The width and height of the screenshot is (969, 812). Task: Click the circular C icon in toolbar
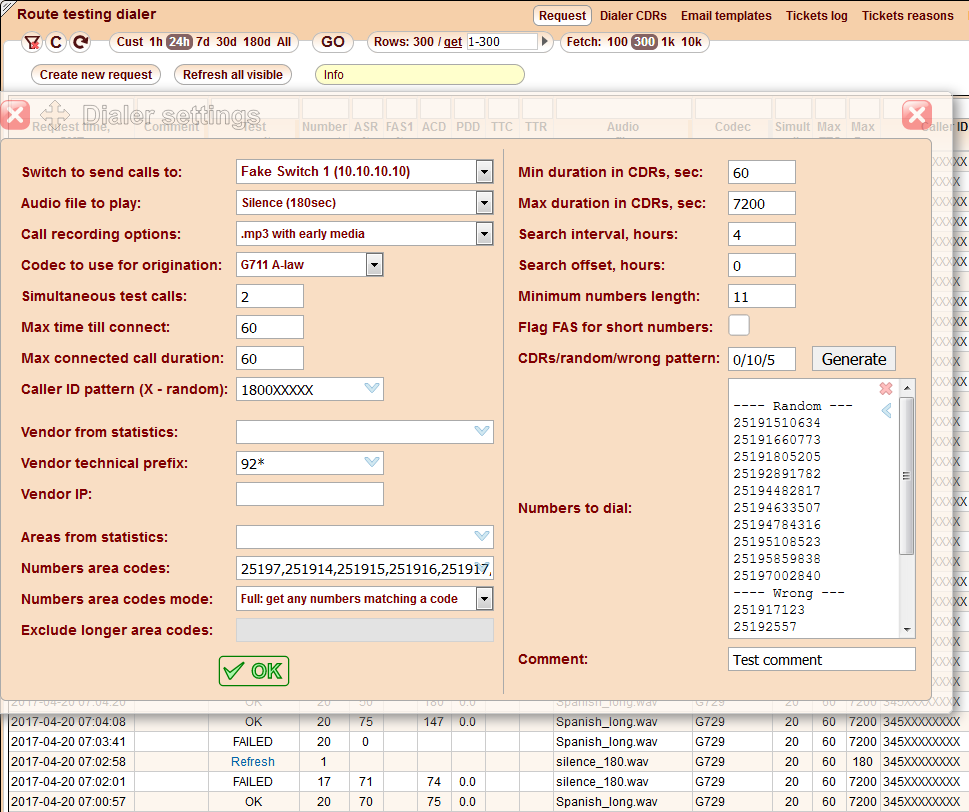[56, 42]
